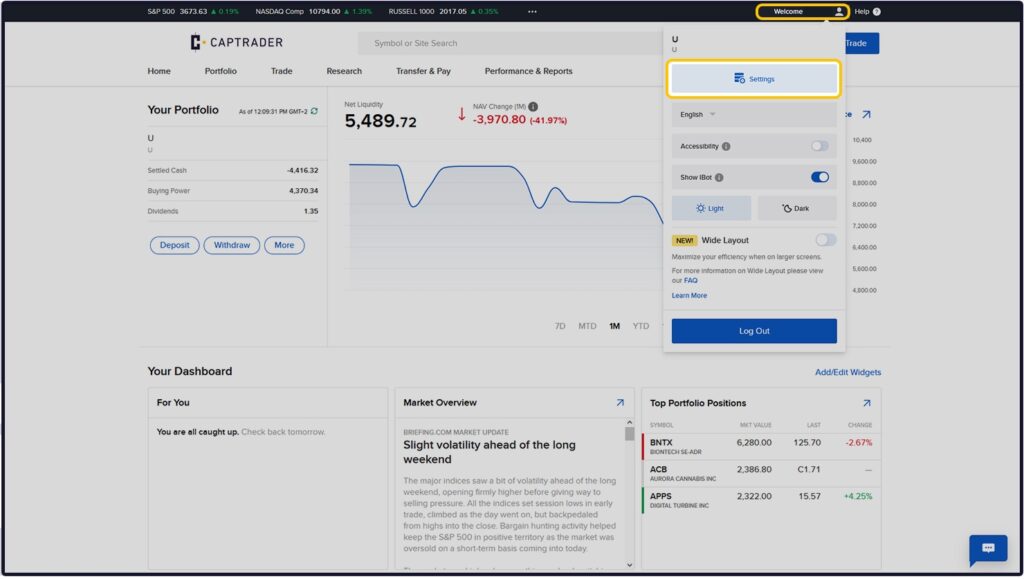Select the MTD chart range
Viewport: 1024px width, 579px height.
(x=587, y=326)
